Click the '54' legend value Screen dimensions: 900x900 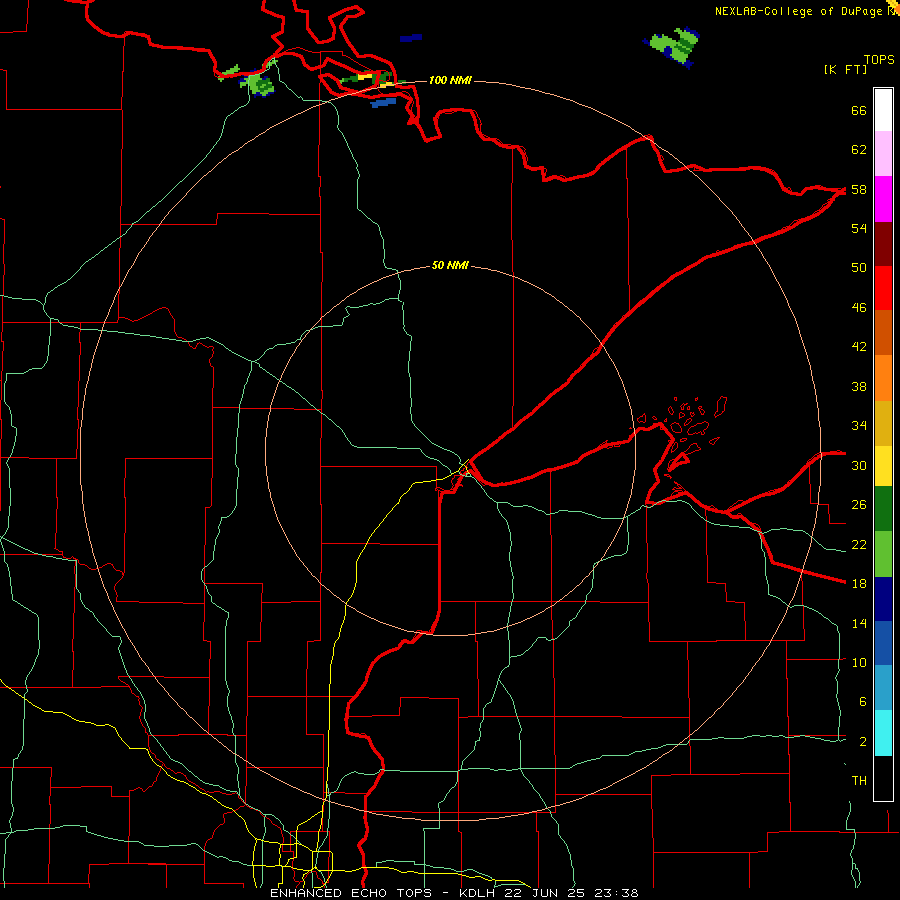pos(859,228)
